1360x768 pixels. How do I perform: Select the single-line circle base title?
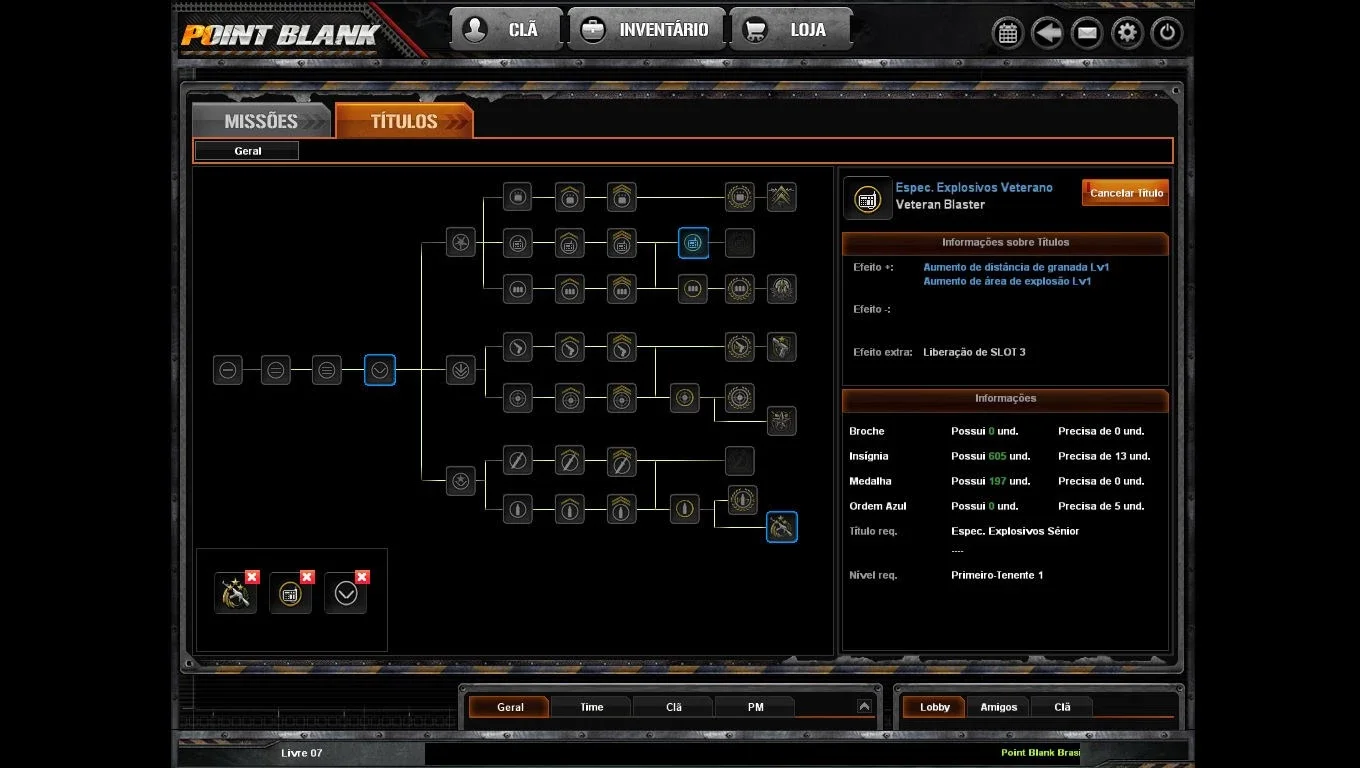228,370
